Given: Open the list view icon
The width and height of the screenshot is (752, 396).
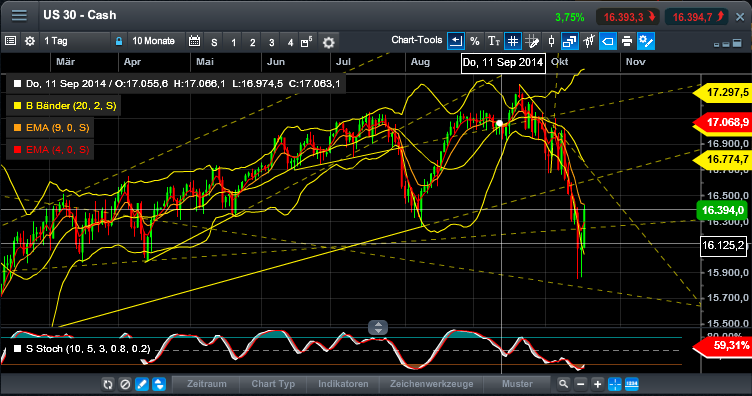Looking at the screenshot, I should point(11,41).
